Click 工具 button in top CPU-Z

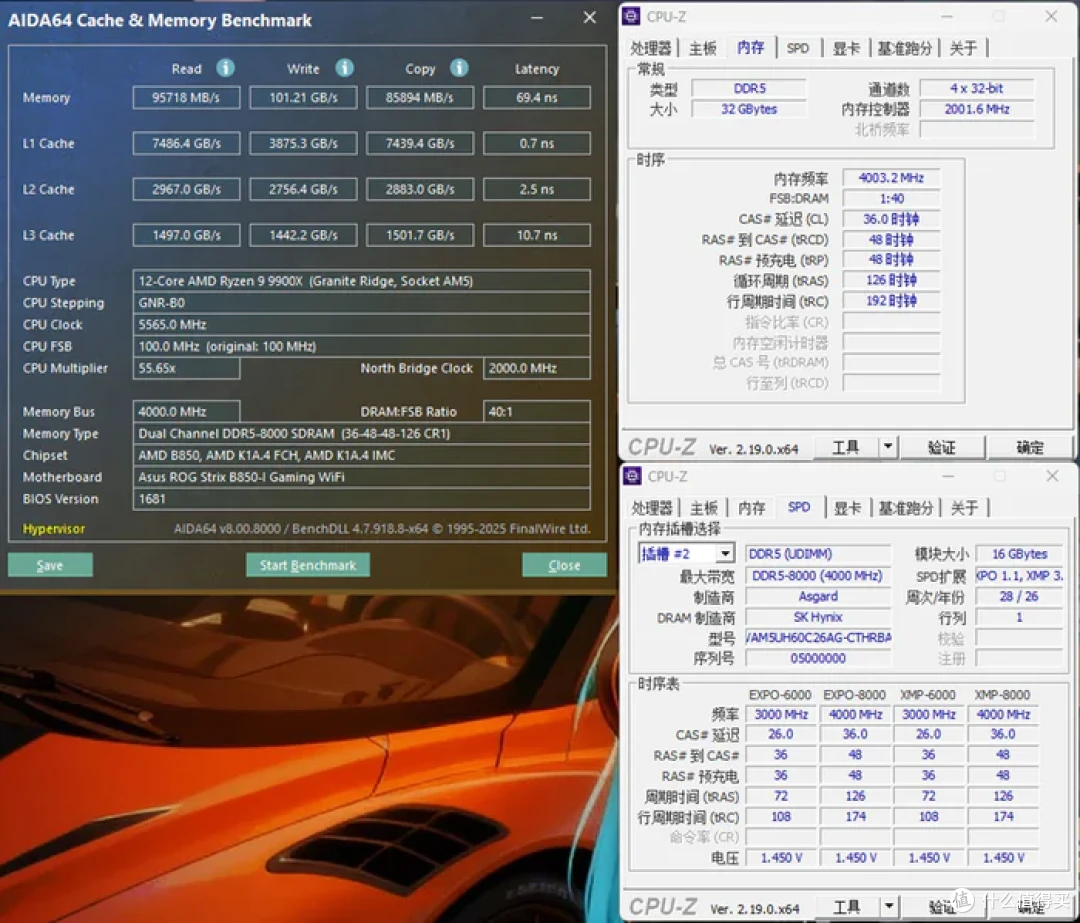click(x=846, y=447)
